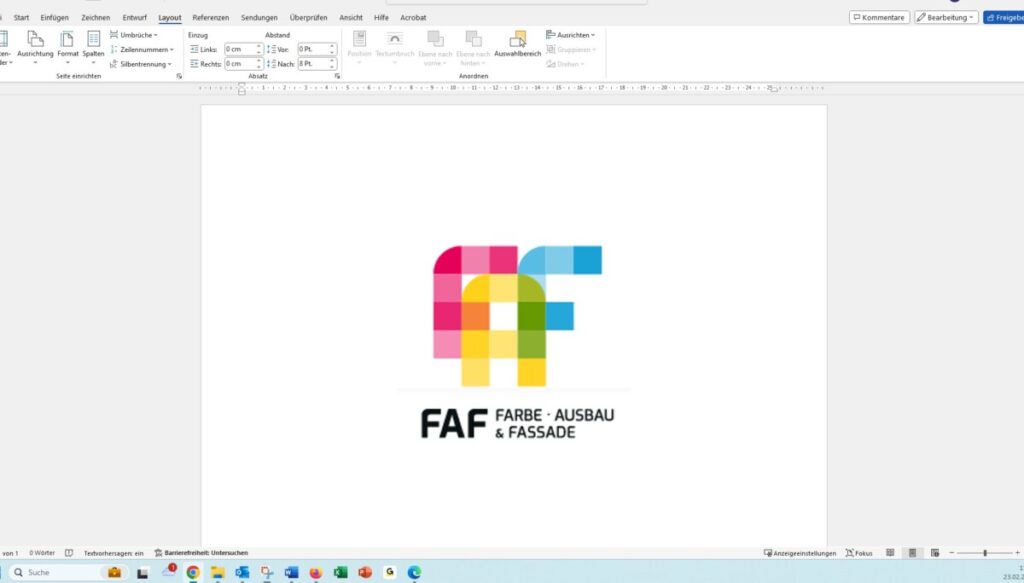
Task: Switch to the Einfügen tab
Action: [54, 18]
